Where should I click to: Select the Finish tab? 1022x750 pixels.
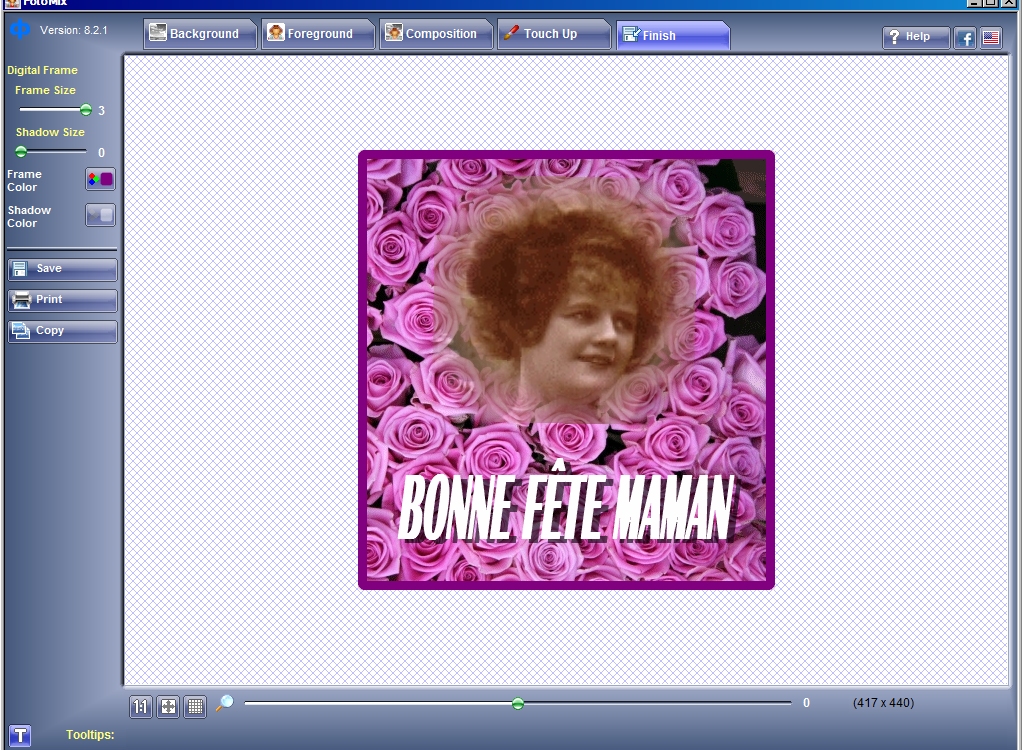673,35
